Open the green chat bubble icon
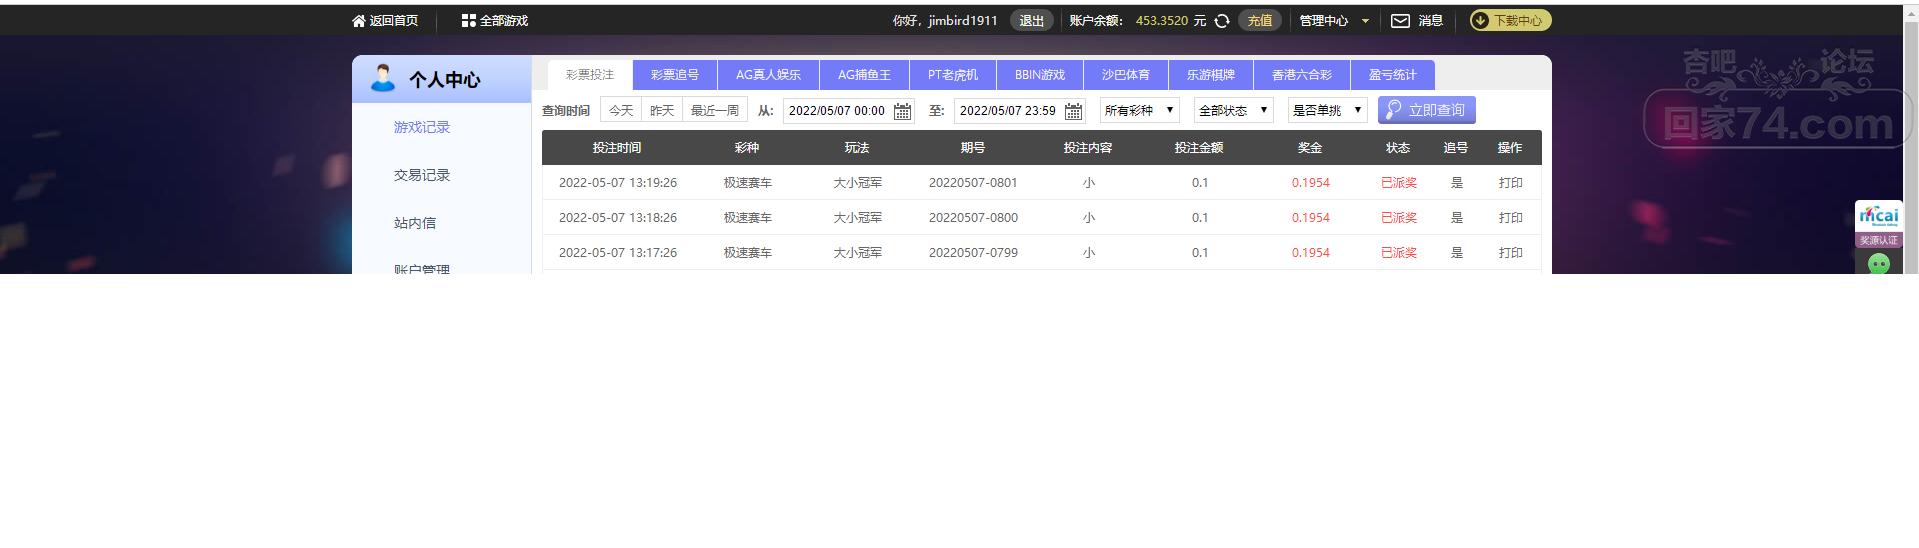Image resolution: width=1919 pixels, height=548 pixels. 1879,264
